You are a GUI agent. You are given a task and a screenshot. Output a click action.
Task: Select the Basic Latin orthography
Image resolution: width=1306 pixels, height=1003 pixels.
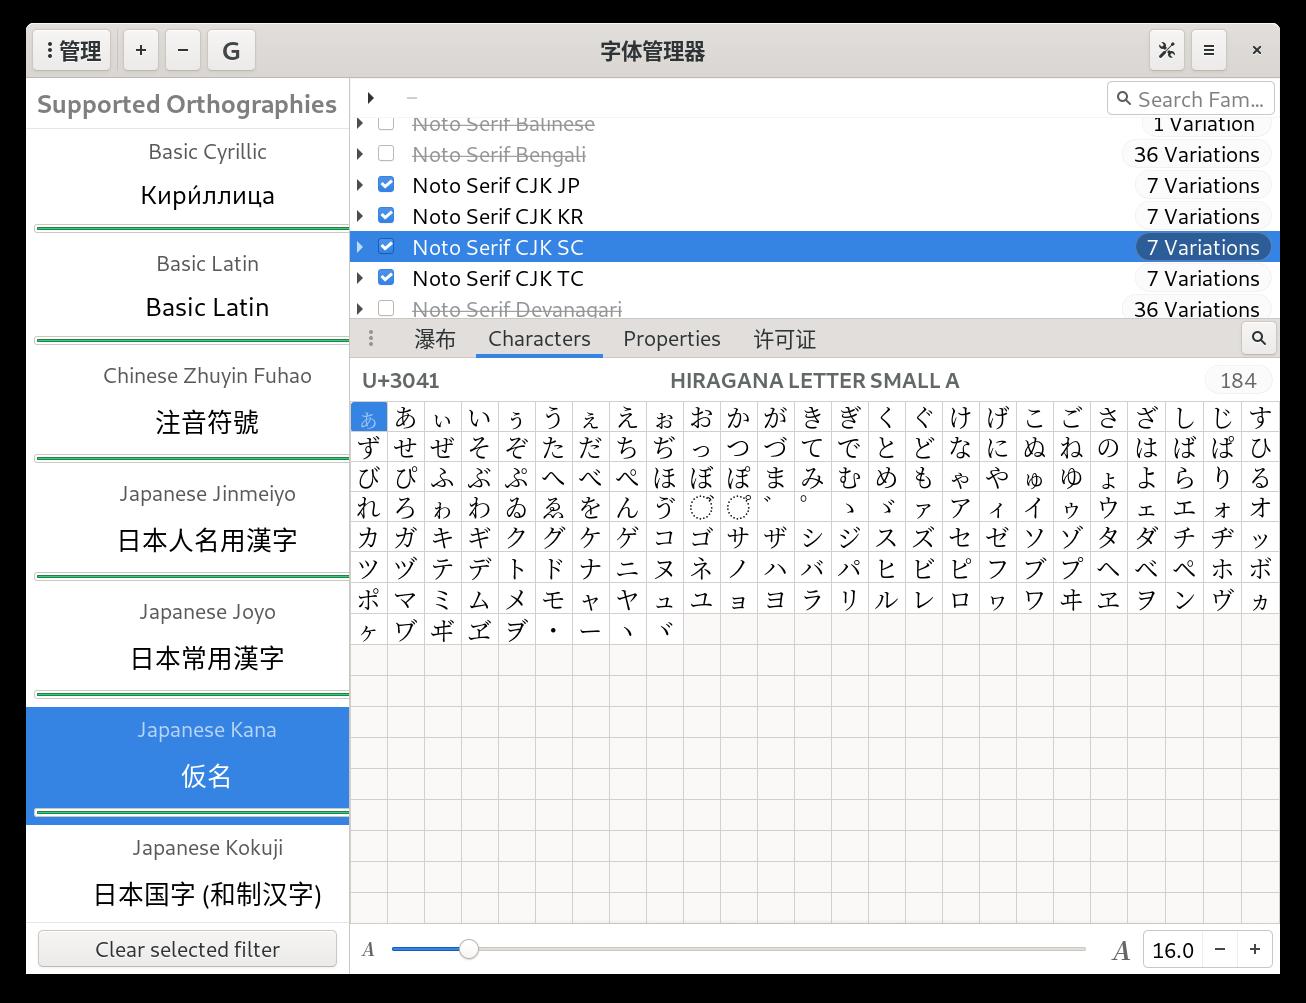[x=187, y=296]
